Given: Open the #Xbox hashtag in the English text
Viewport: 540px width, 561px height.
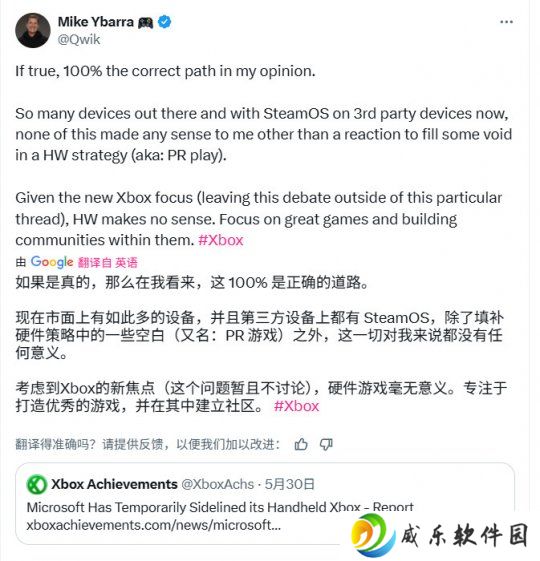Looking at the screenshot, I should click(221, 240).
